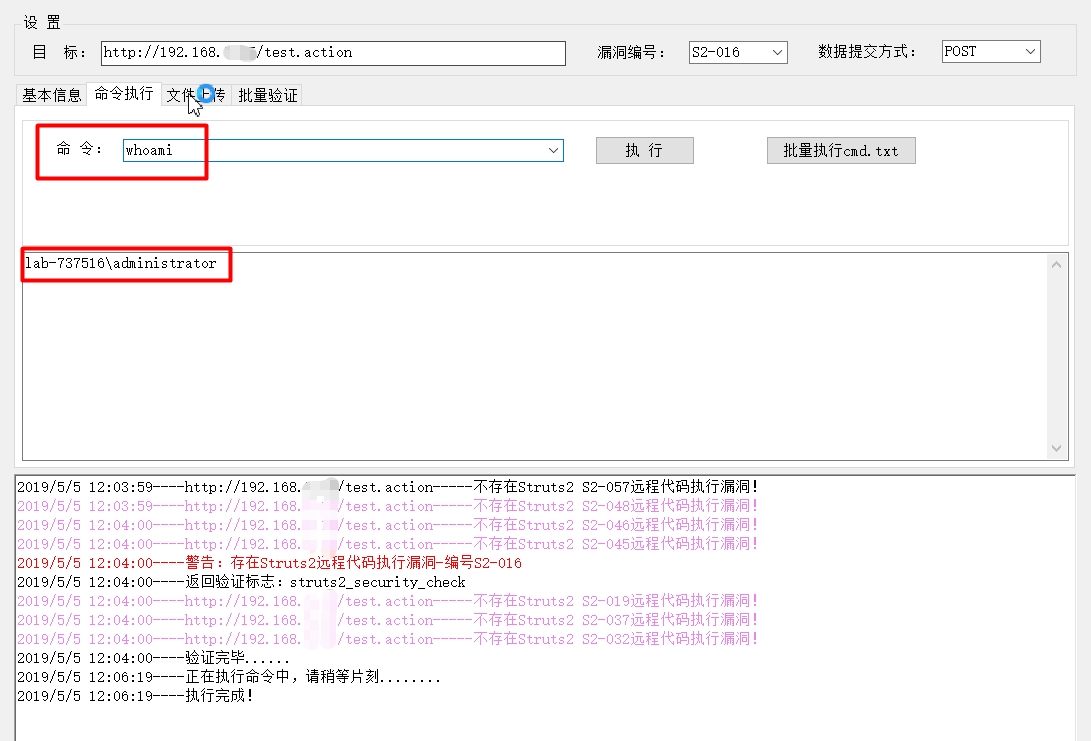Screen dimensions: 1091x741
Task: Click inside the target URL input field
Action: tap(330, 52)
